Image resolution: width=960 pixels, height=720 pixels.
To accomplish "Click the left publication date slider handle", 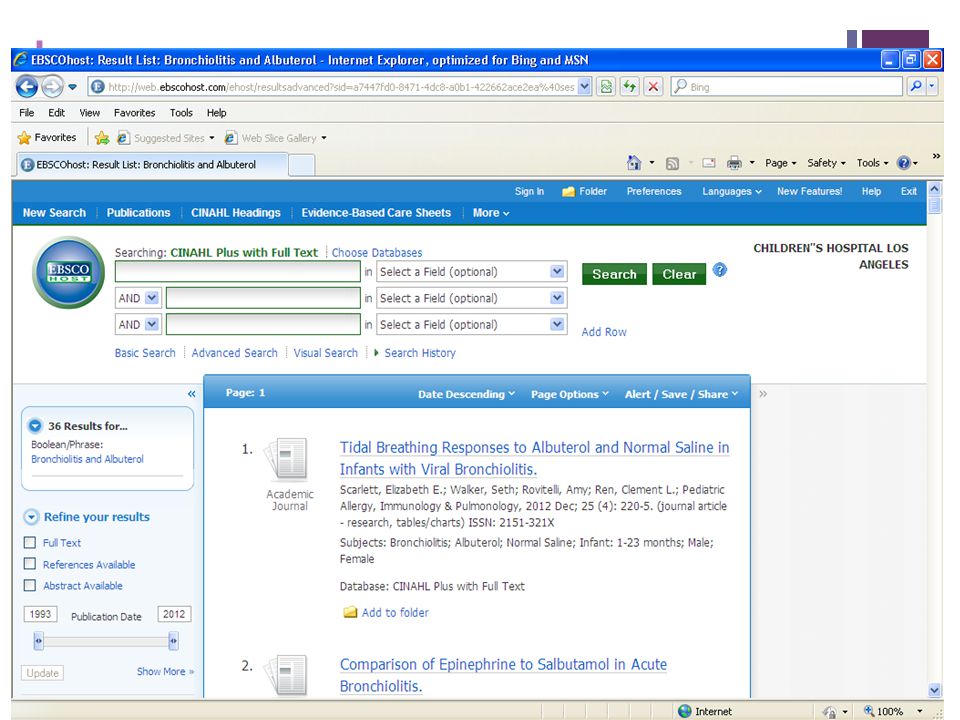I will click(x=39, y=641).
